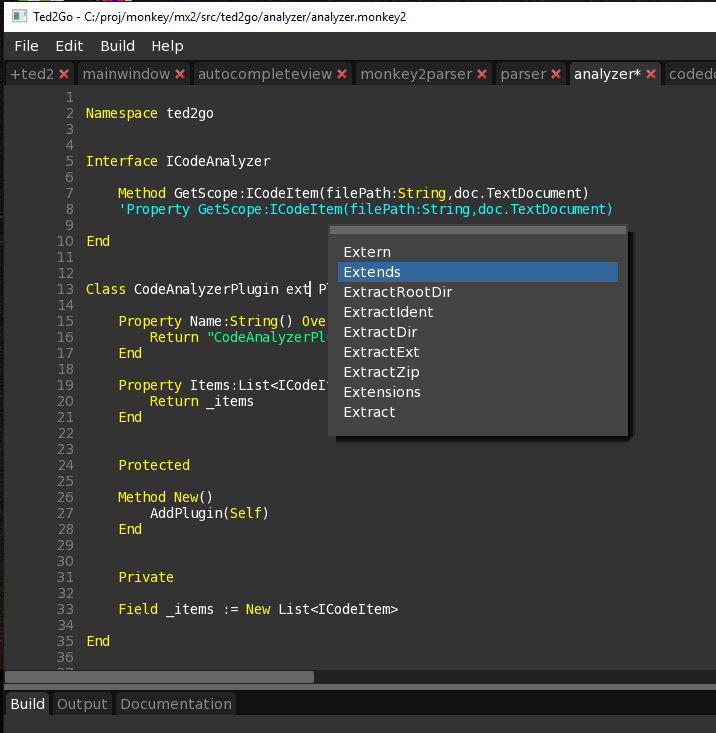Close the +ted2 tab with its red X
The height and width of the screenshot is (733, 716).
64,74
